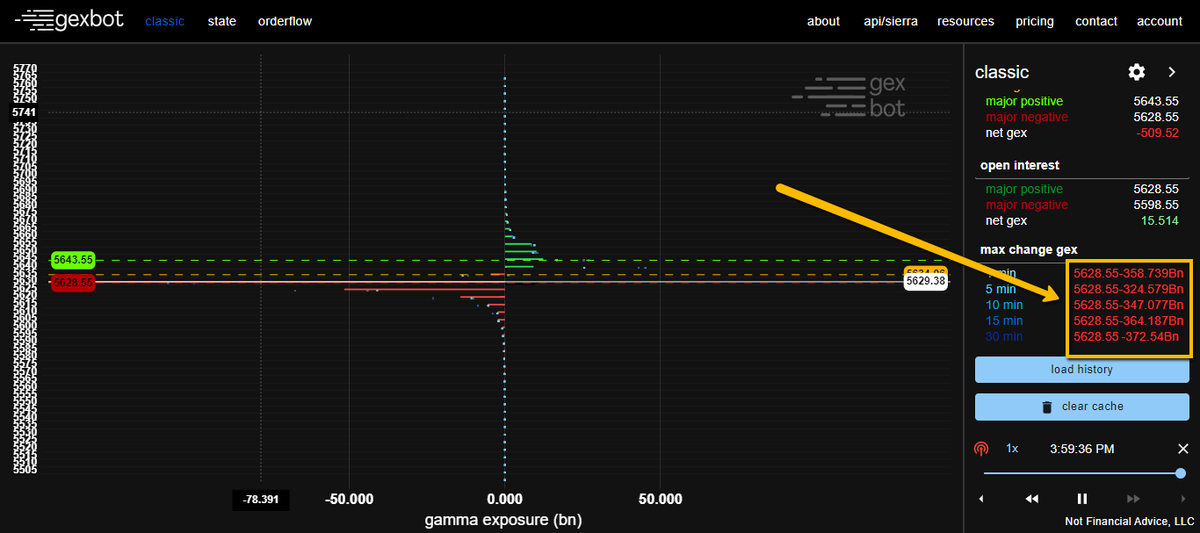1200x533 pixels.
Task: Click the 5628.55-324.579Bn value
Action: 1128,289
